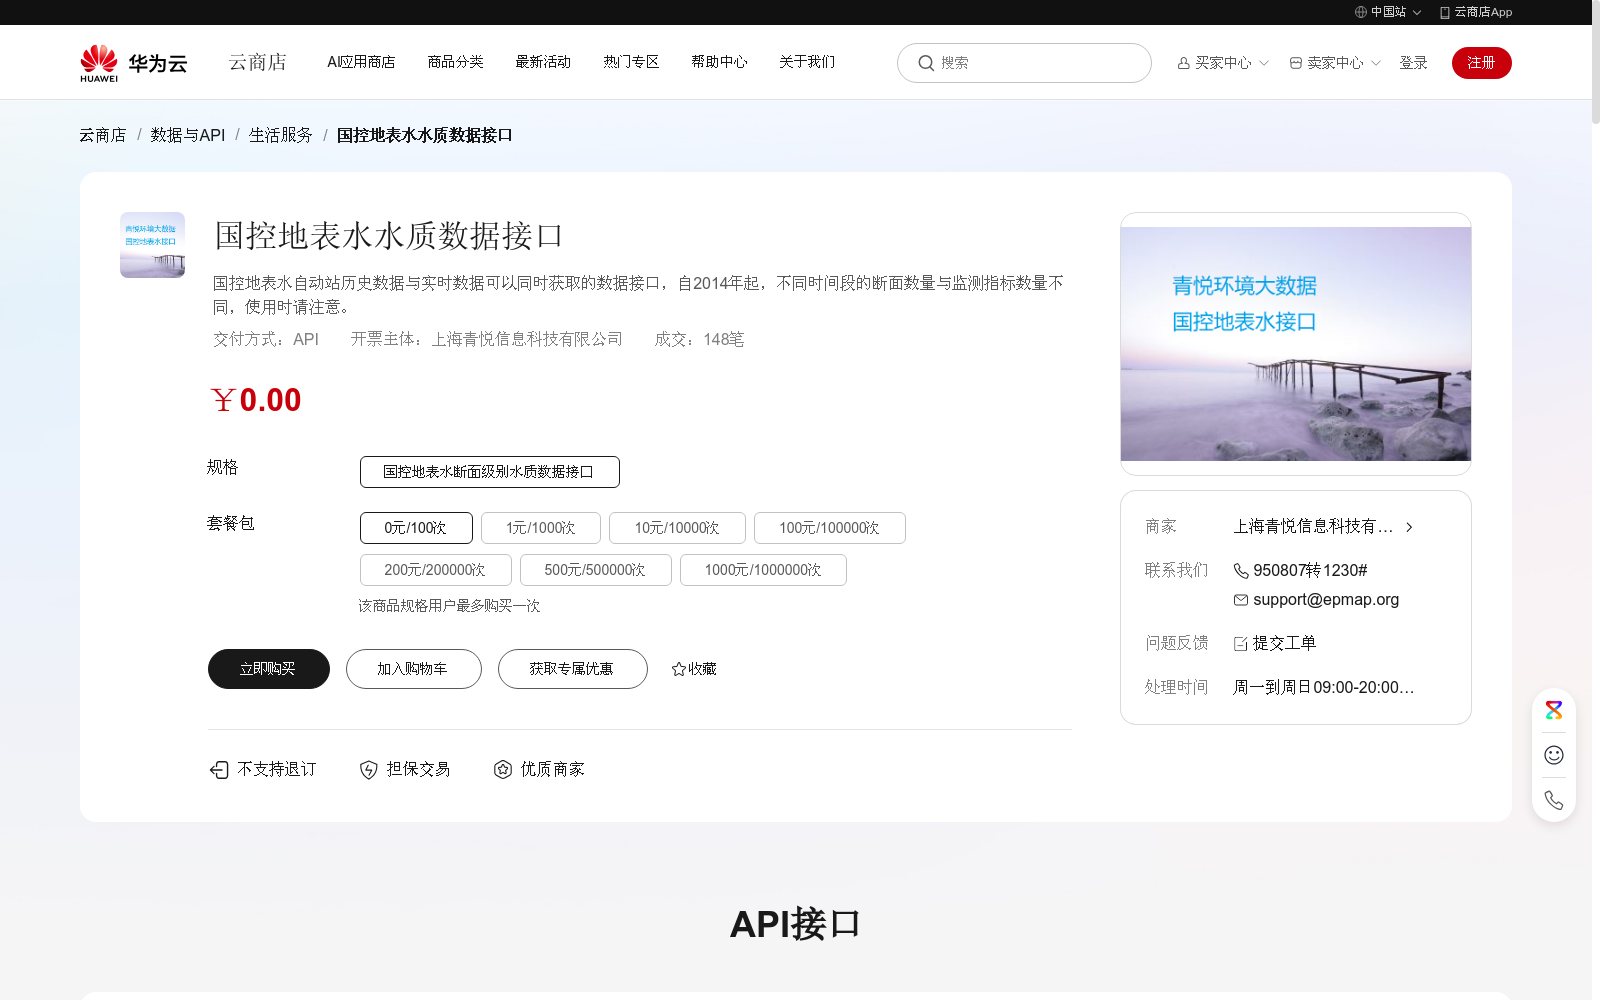Open the colorful assistant icon in floating sidebar
1600x1000 pixels.
pyautogui.click(x=1554, y=710)
